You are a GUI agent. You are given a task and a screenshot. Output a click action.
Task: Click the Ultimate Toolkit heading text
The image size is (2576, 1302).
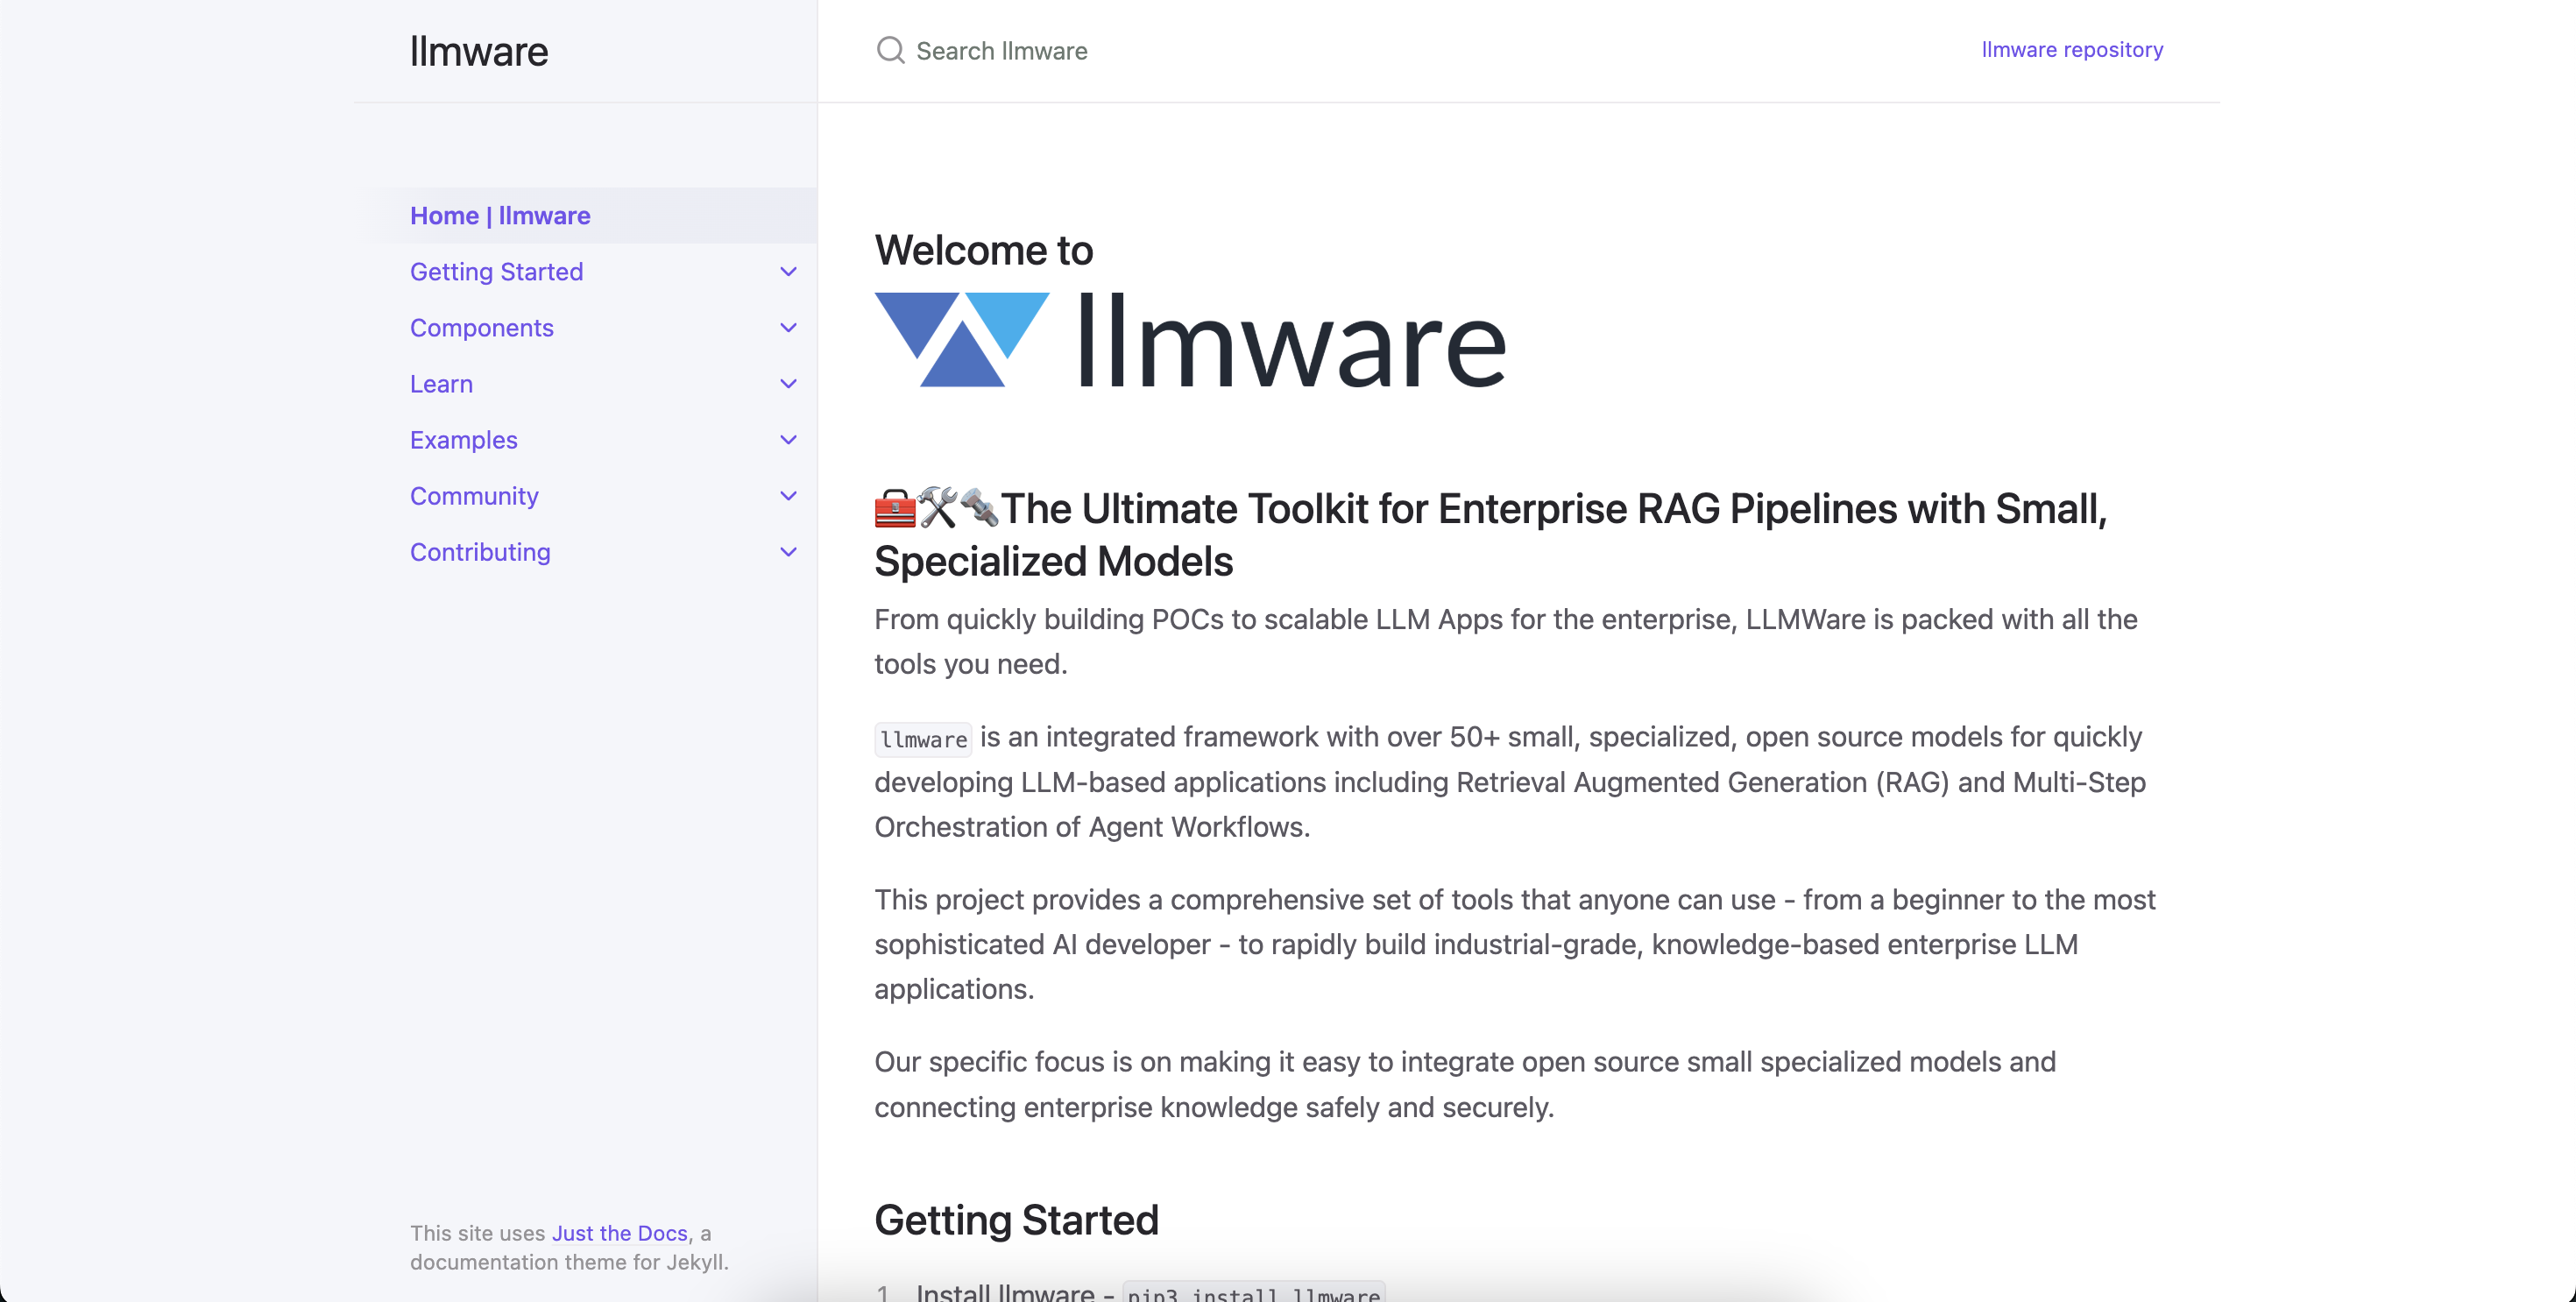[1491, 535]
